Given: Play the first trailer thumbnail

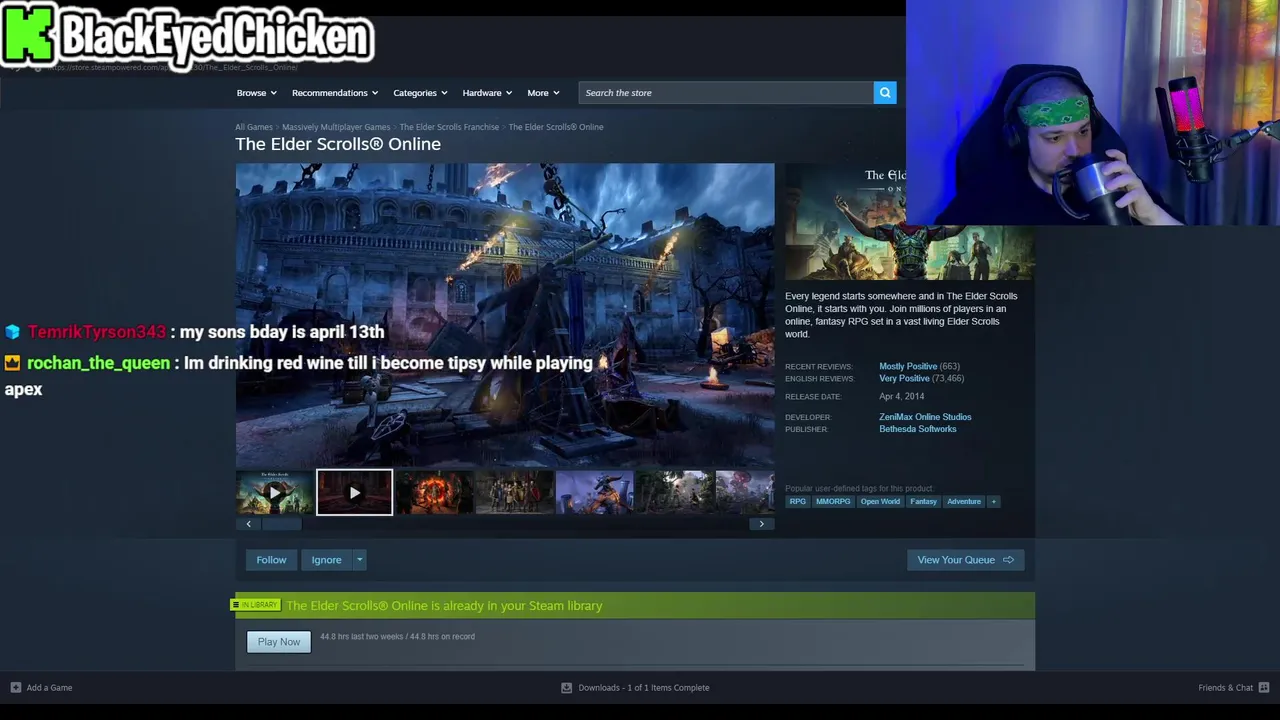Looking at the screenshot, I should click(274, 492).
